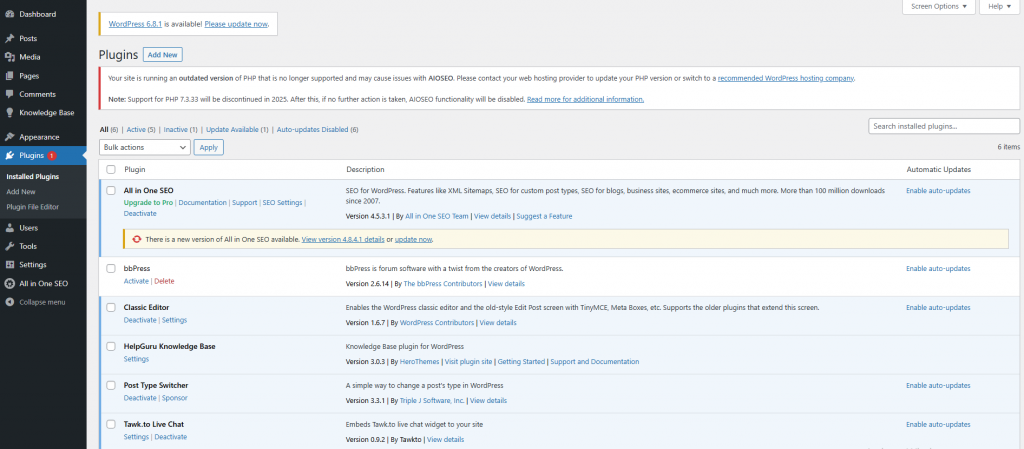1024x449 pixels.
Task: Click the Please update now link
Action: 236,23
